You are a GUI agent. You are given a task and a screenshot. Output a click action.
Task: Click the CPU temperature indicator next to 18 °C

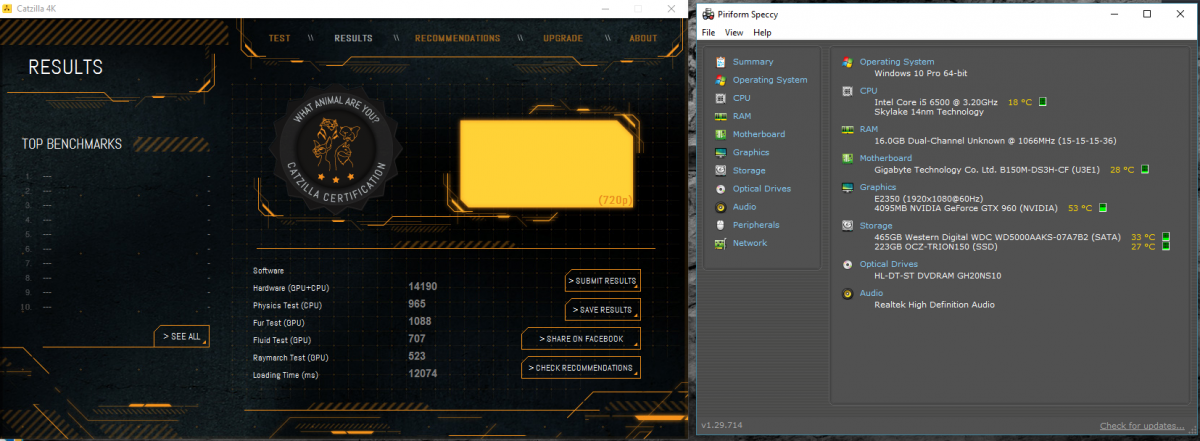coord(1042,102)
